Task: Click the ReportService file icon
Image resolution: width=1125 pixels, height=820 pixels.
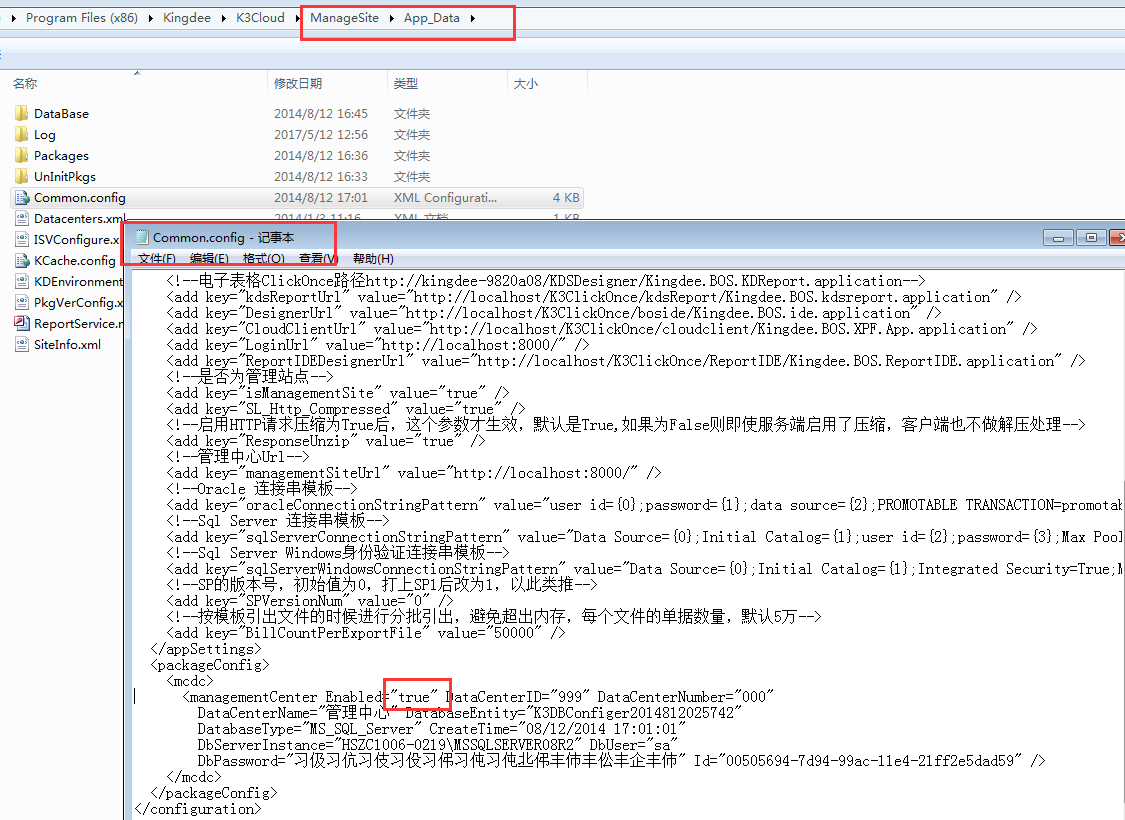Action: click(22, 323)
